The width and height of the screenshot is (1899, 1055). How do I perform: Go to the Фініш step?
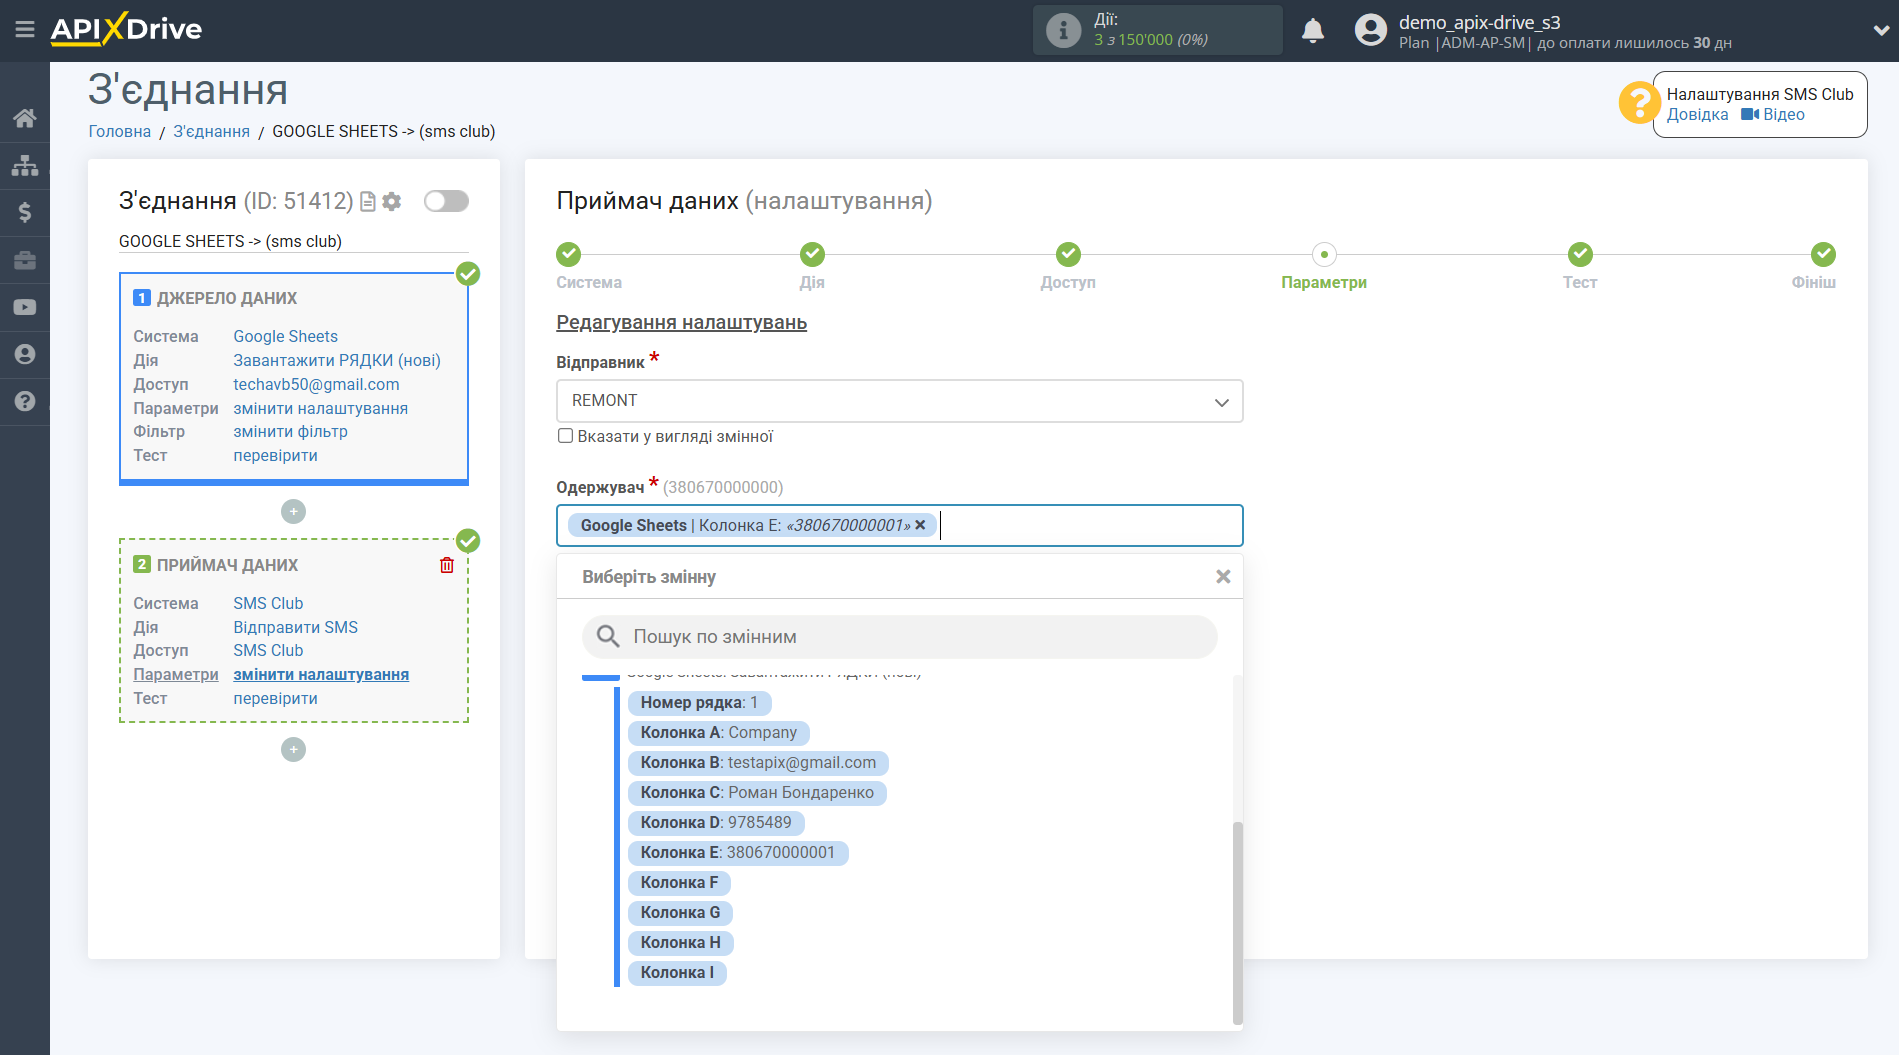(x=1823, y=254)
